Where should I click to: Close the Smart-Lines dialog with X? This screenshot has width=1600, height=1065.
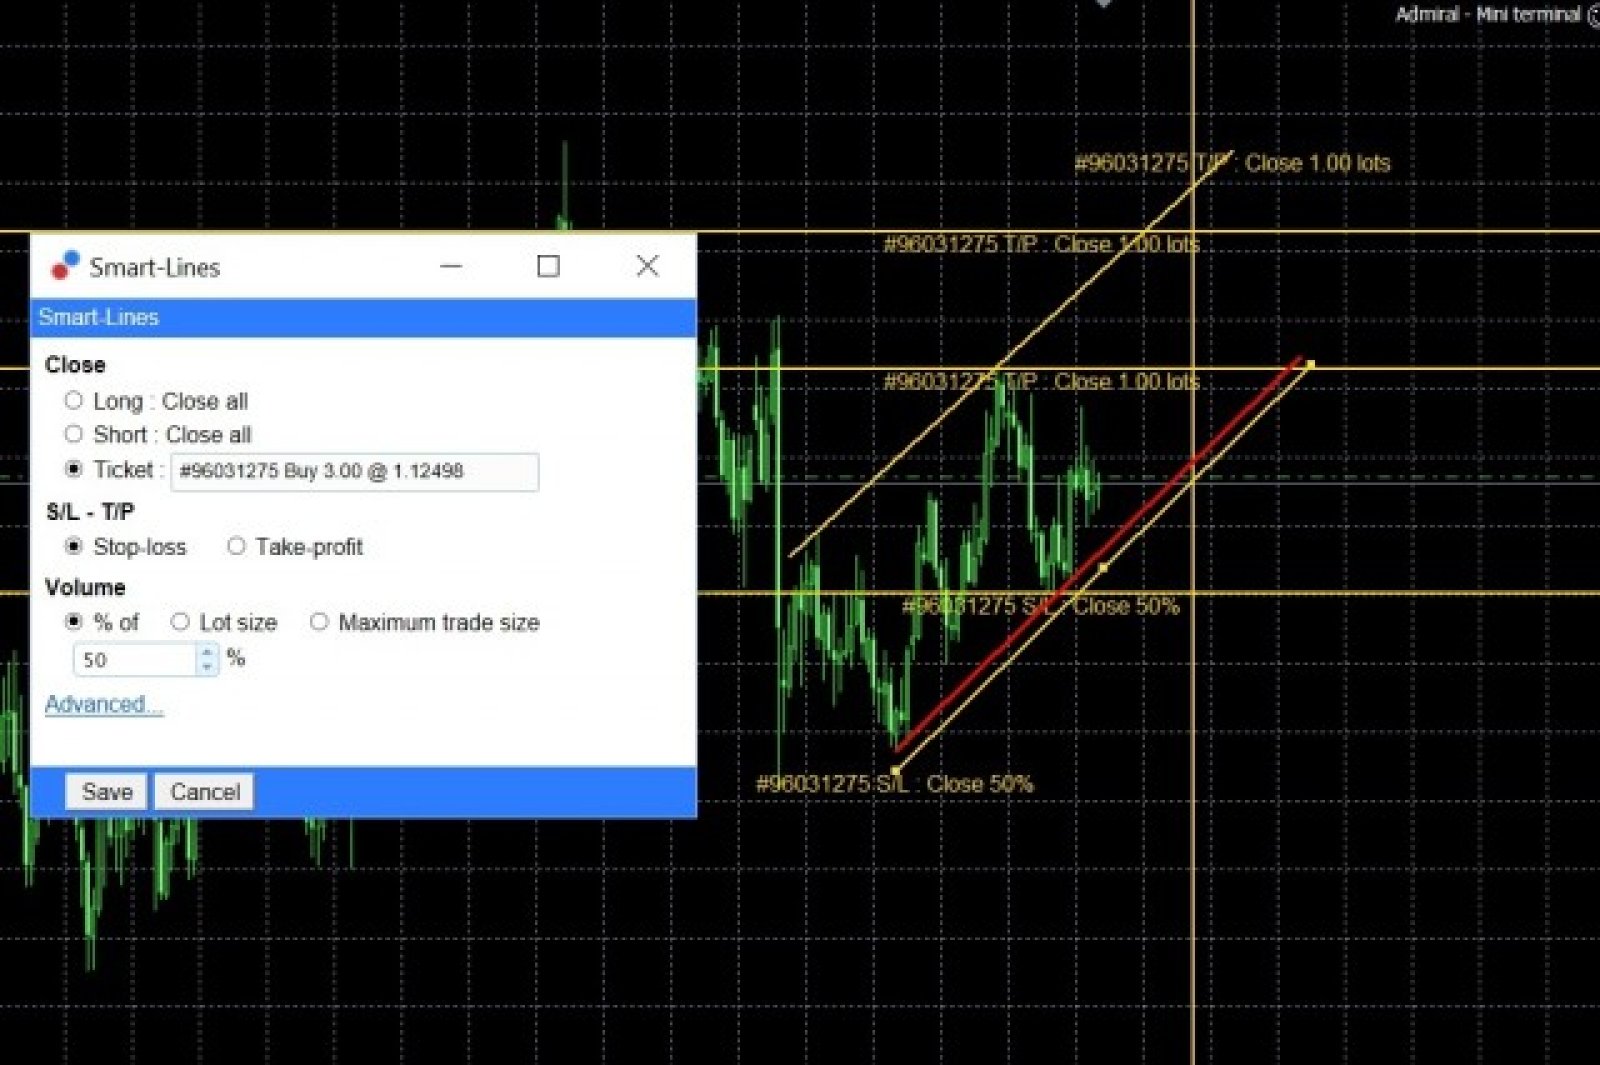[647, 266]
